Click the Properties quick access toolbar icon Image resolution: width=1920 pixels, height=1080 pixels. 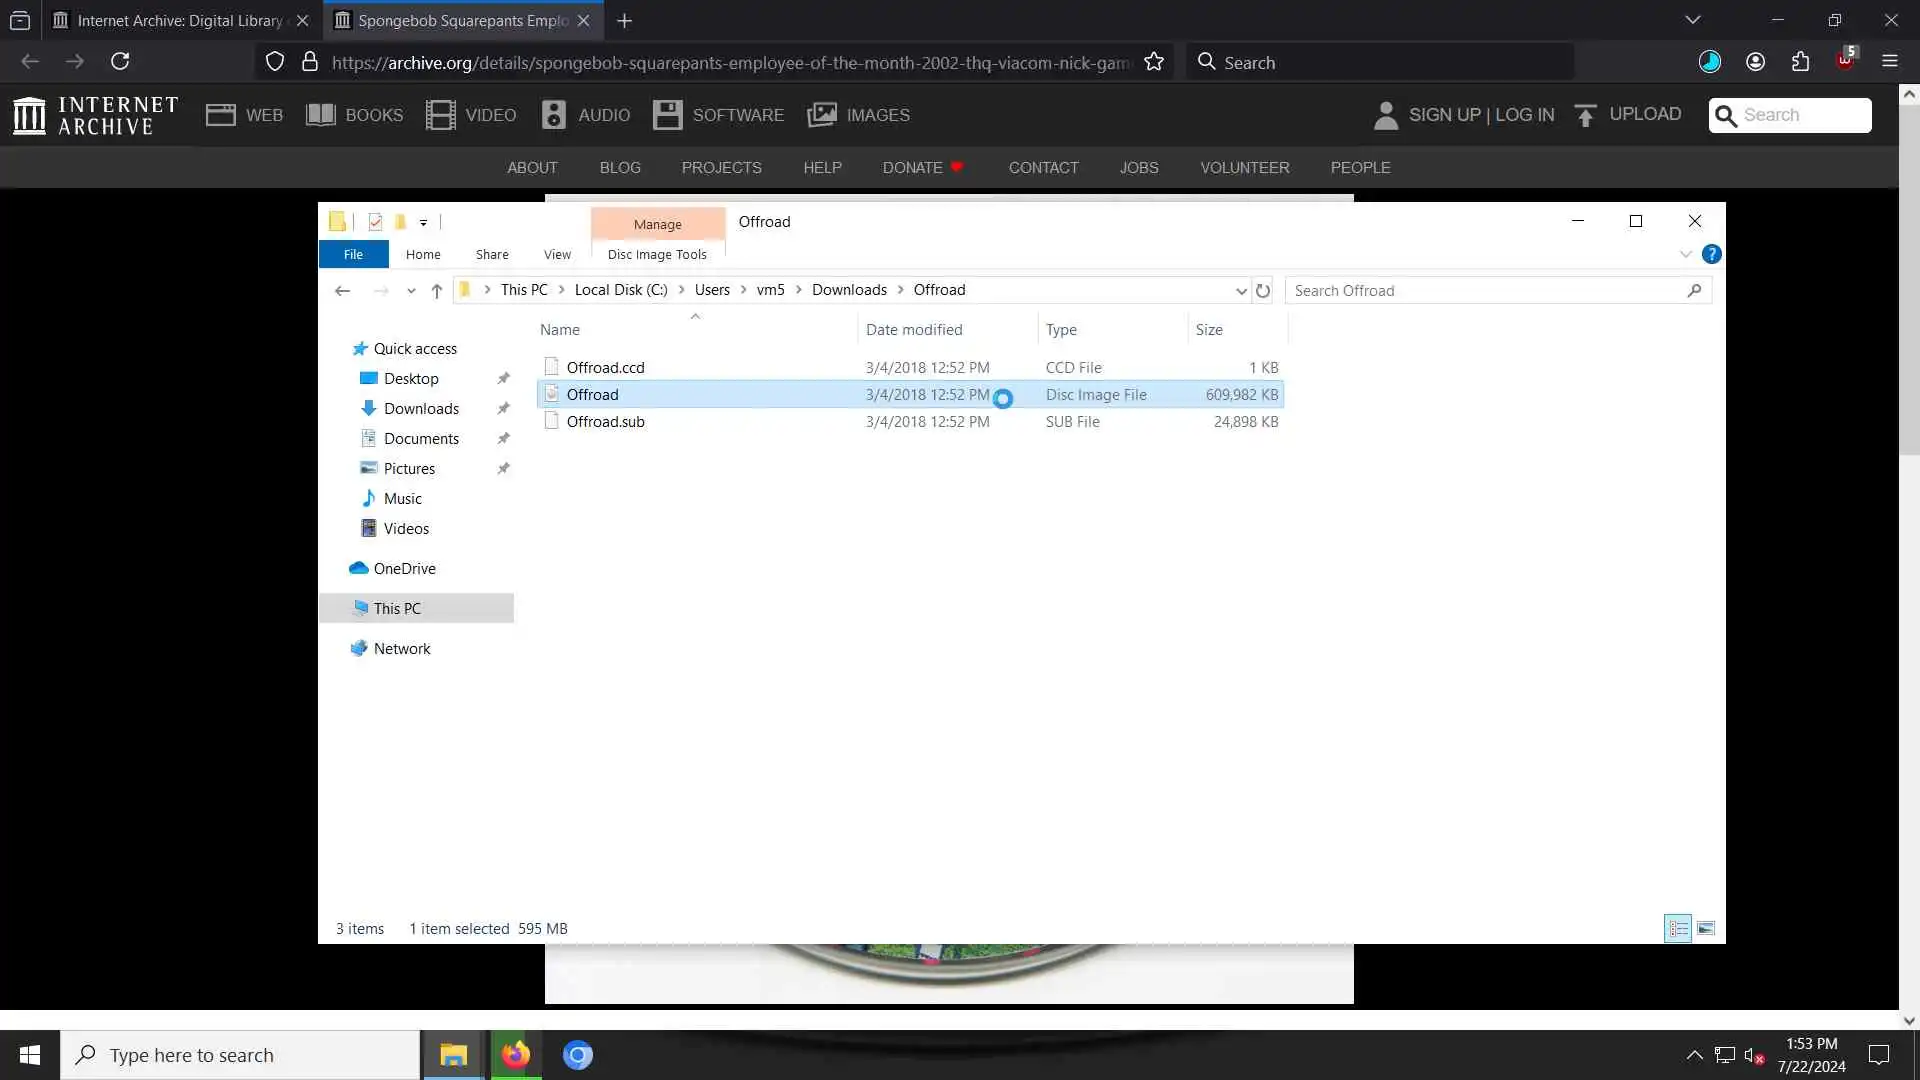[x=375, y=222]
